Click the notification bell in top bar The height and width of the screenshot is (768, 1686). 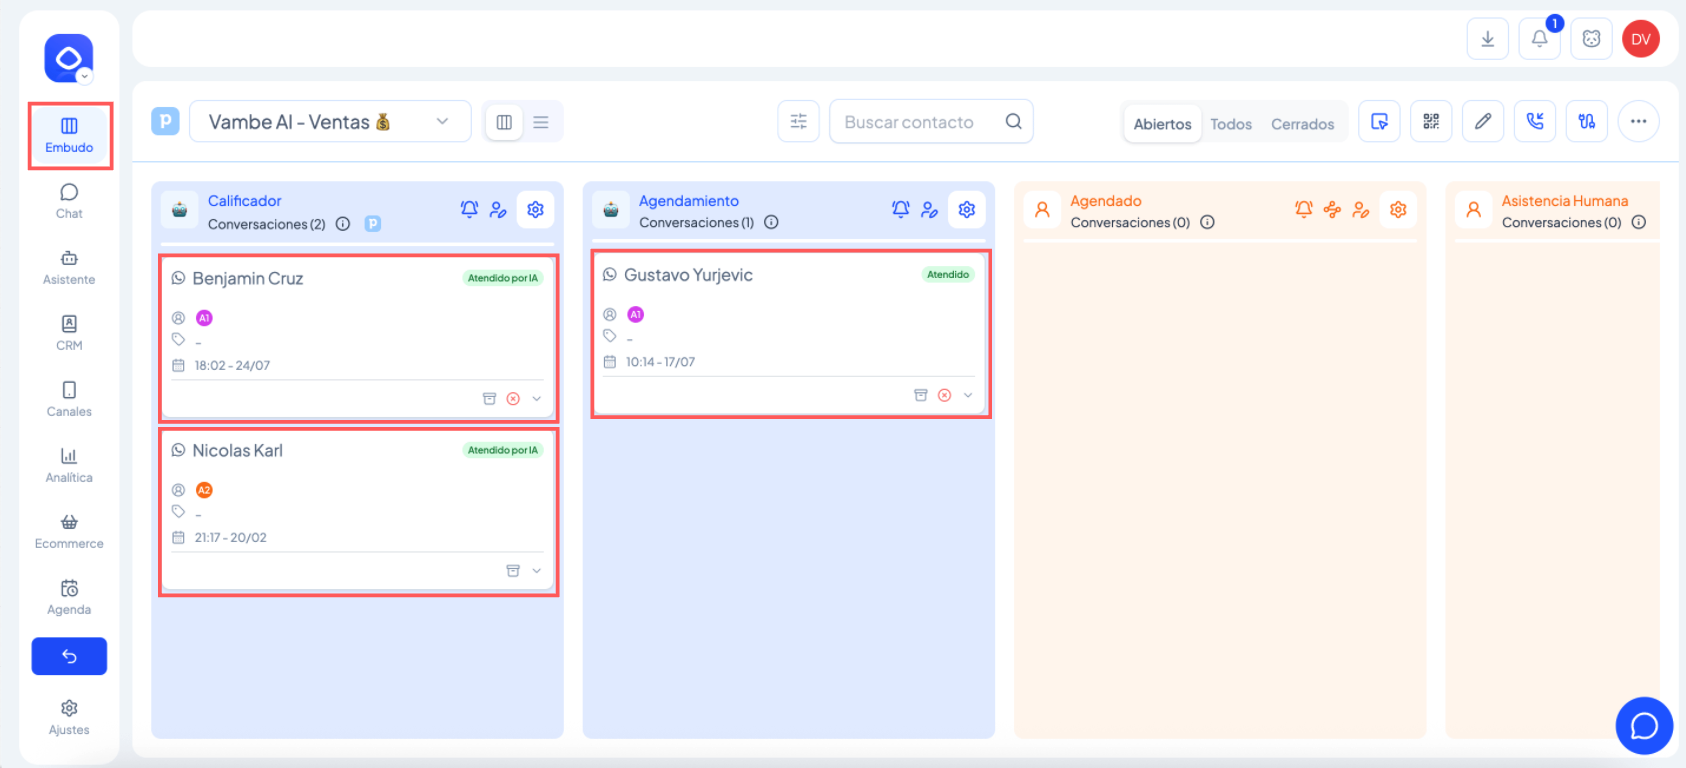pos(1539,39)
